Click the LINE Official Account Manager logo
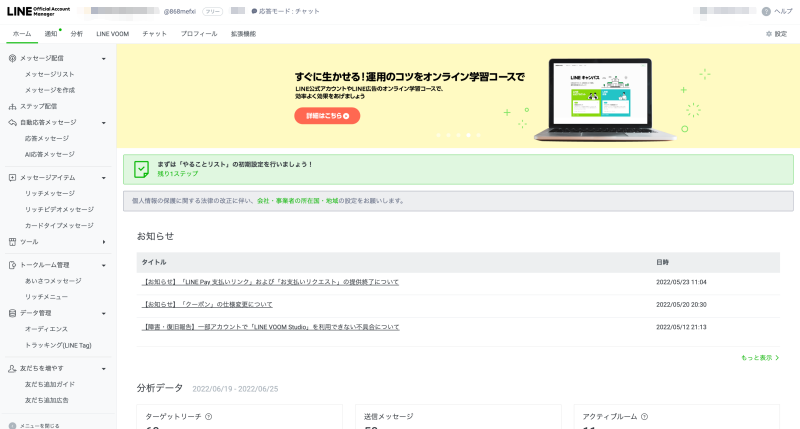The image size is (800, 429). click(39, 10)
